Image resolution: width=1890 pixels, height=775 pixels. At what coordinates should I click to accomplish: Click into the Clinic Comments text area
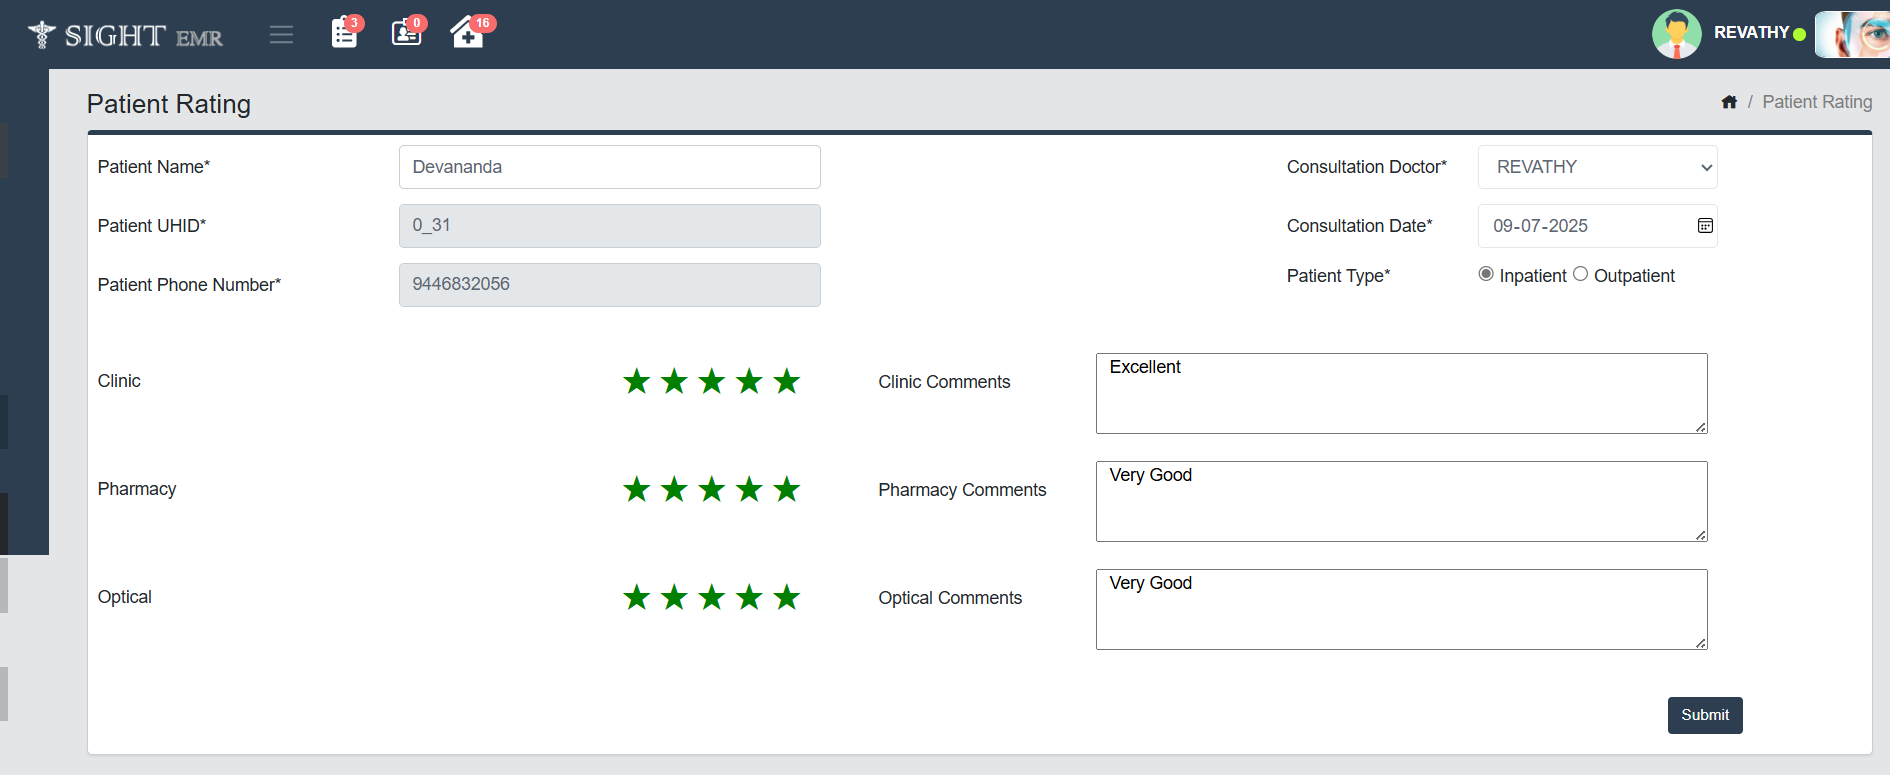click(x=1400, y=393)
